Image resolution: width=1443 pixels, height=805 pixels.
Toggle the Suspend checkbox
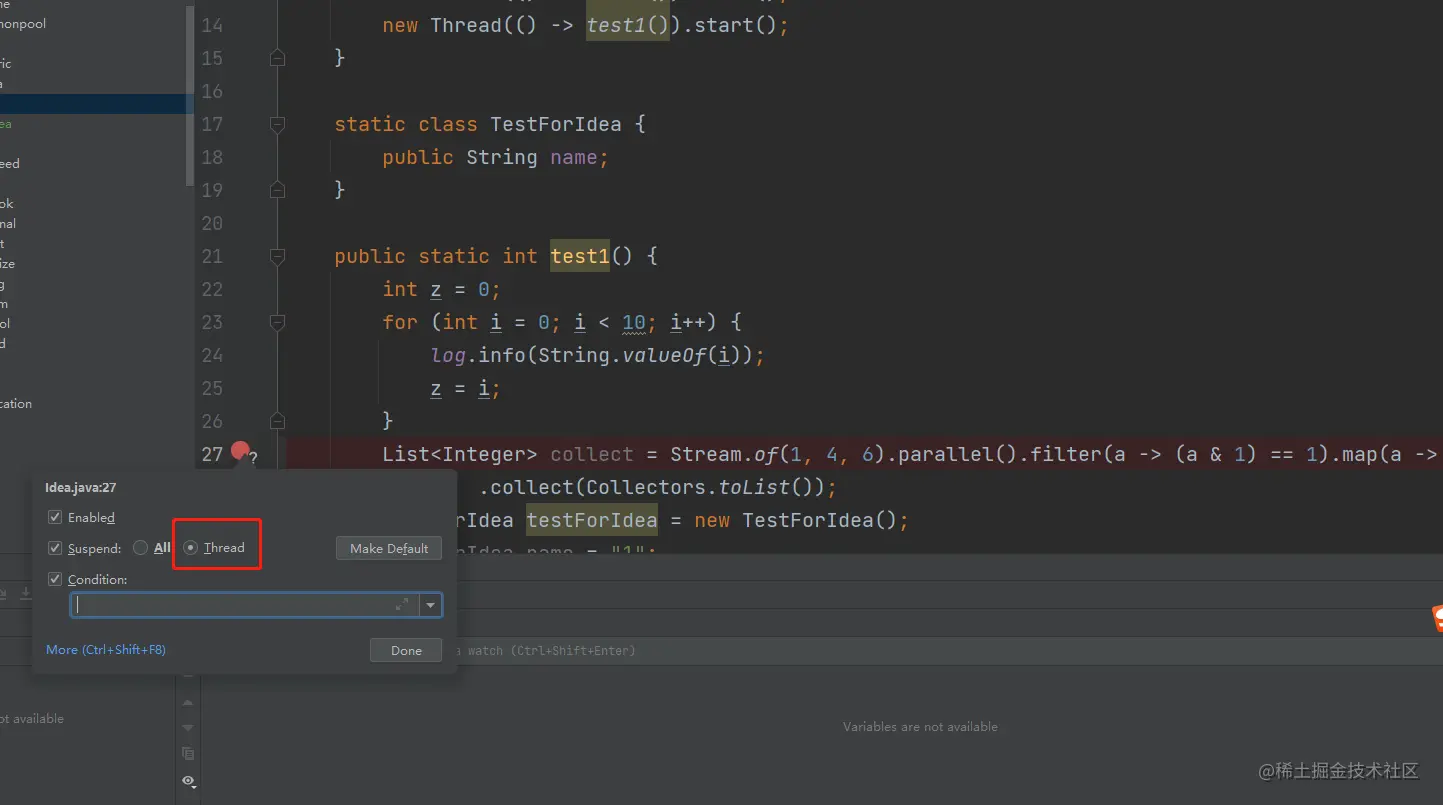55,548
